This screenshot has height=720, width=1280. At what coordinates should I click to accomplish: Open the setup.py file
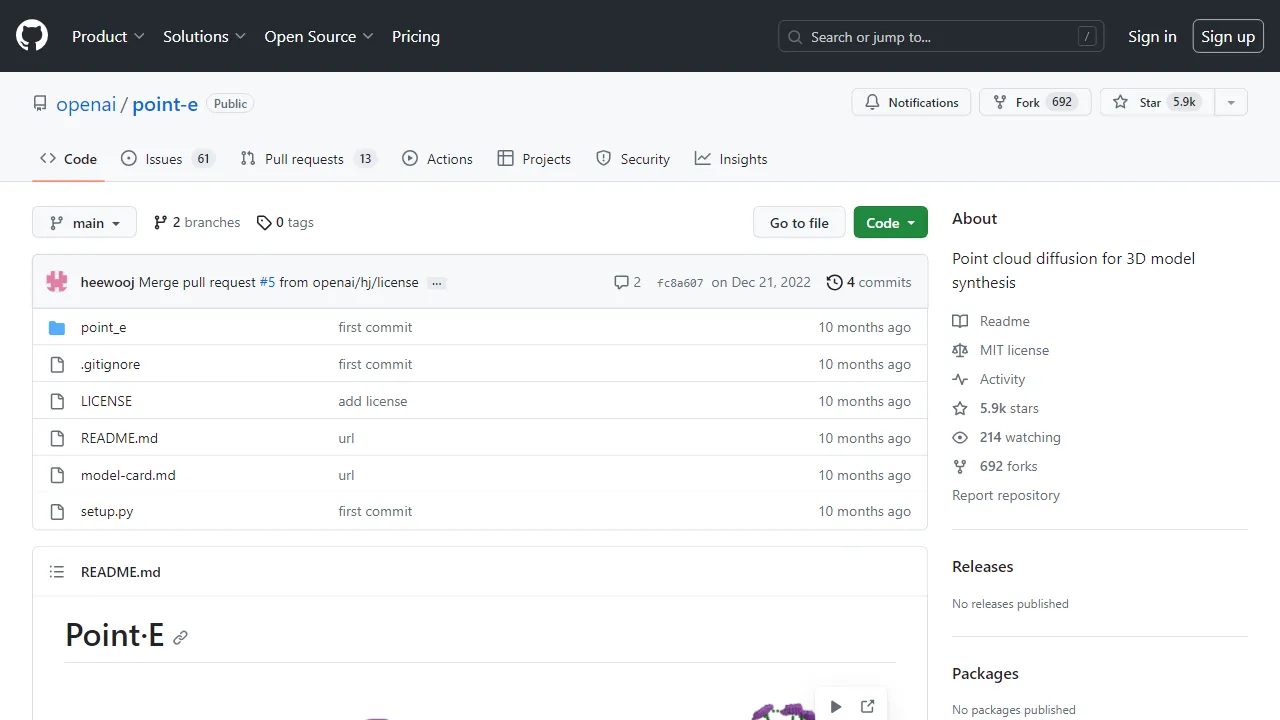click(x=107, y=511)
